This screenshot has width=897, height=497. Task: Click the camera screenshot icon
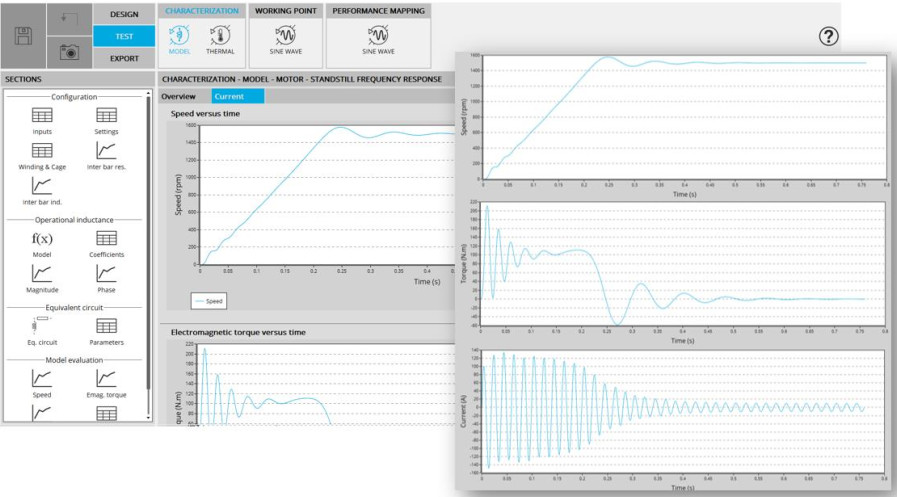click(x=68, y=52)
